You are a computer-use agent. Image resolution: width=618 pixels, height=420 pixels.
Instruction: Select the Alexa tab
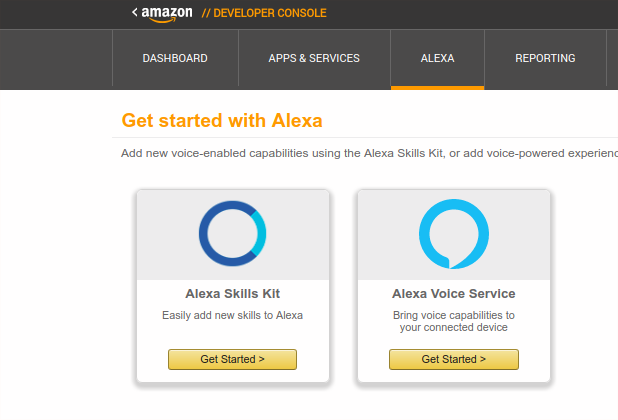pos(437,58)
